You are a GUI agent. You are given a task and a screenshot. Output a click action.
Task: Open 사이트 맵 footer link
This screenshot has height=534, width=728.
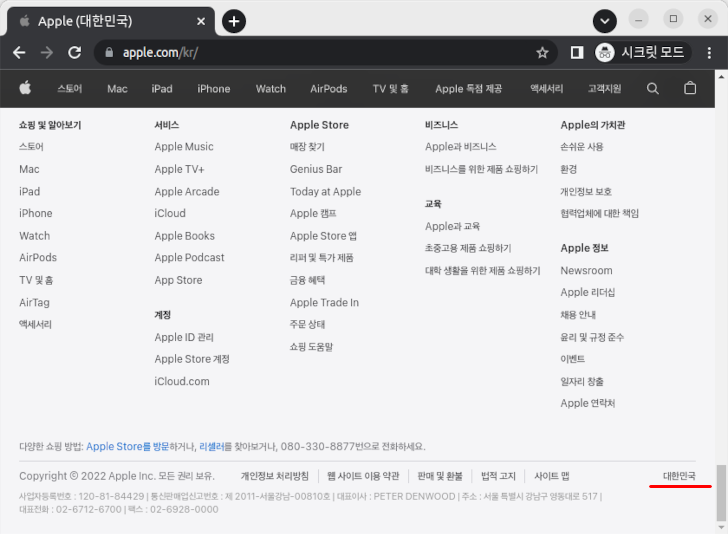pos(552,476)
